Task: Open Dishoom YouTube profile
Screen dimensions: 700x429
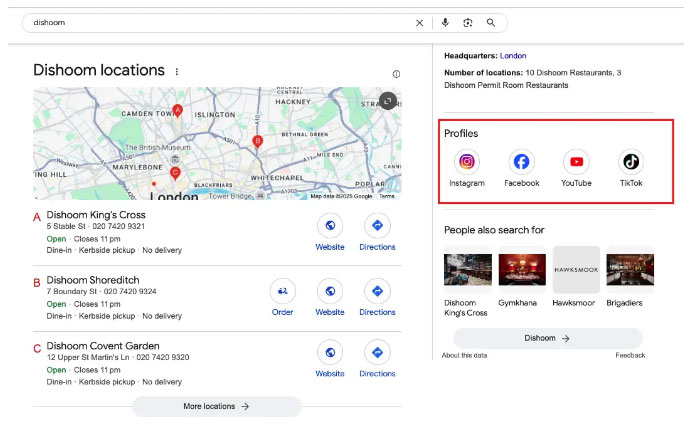Action: click(x=576, y=162)
